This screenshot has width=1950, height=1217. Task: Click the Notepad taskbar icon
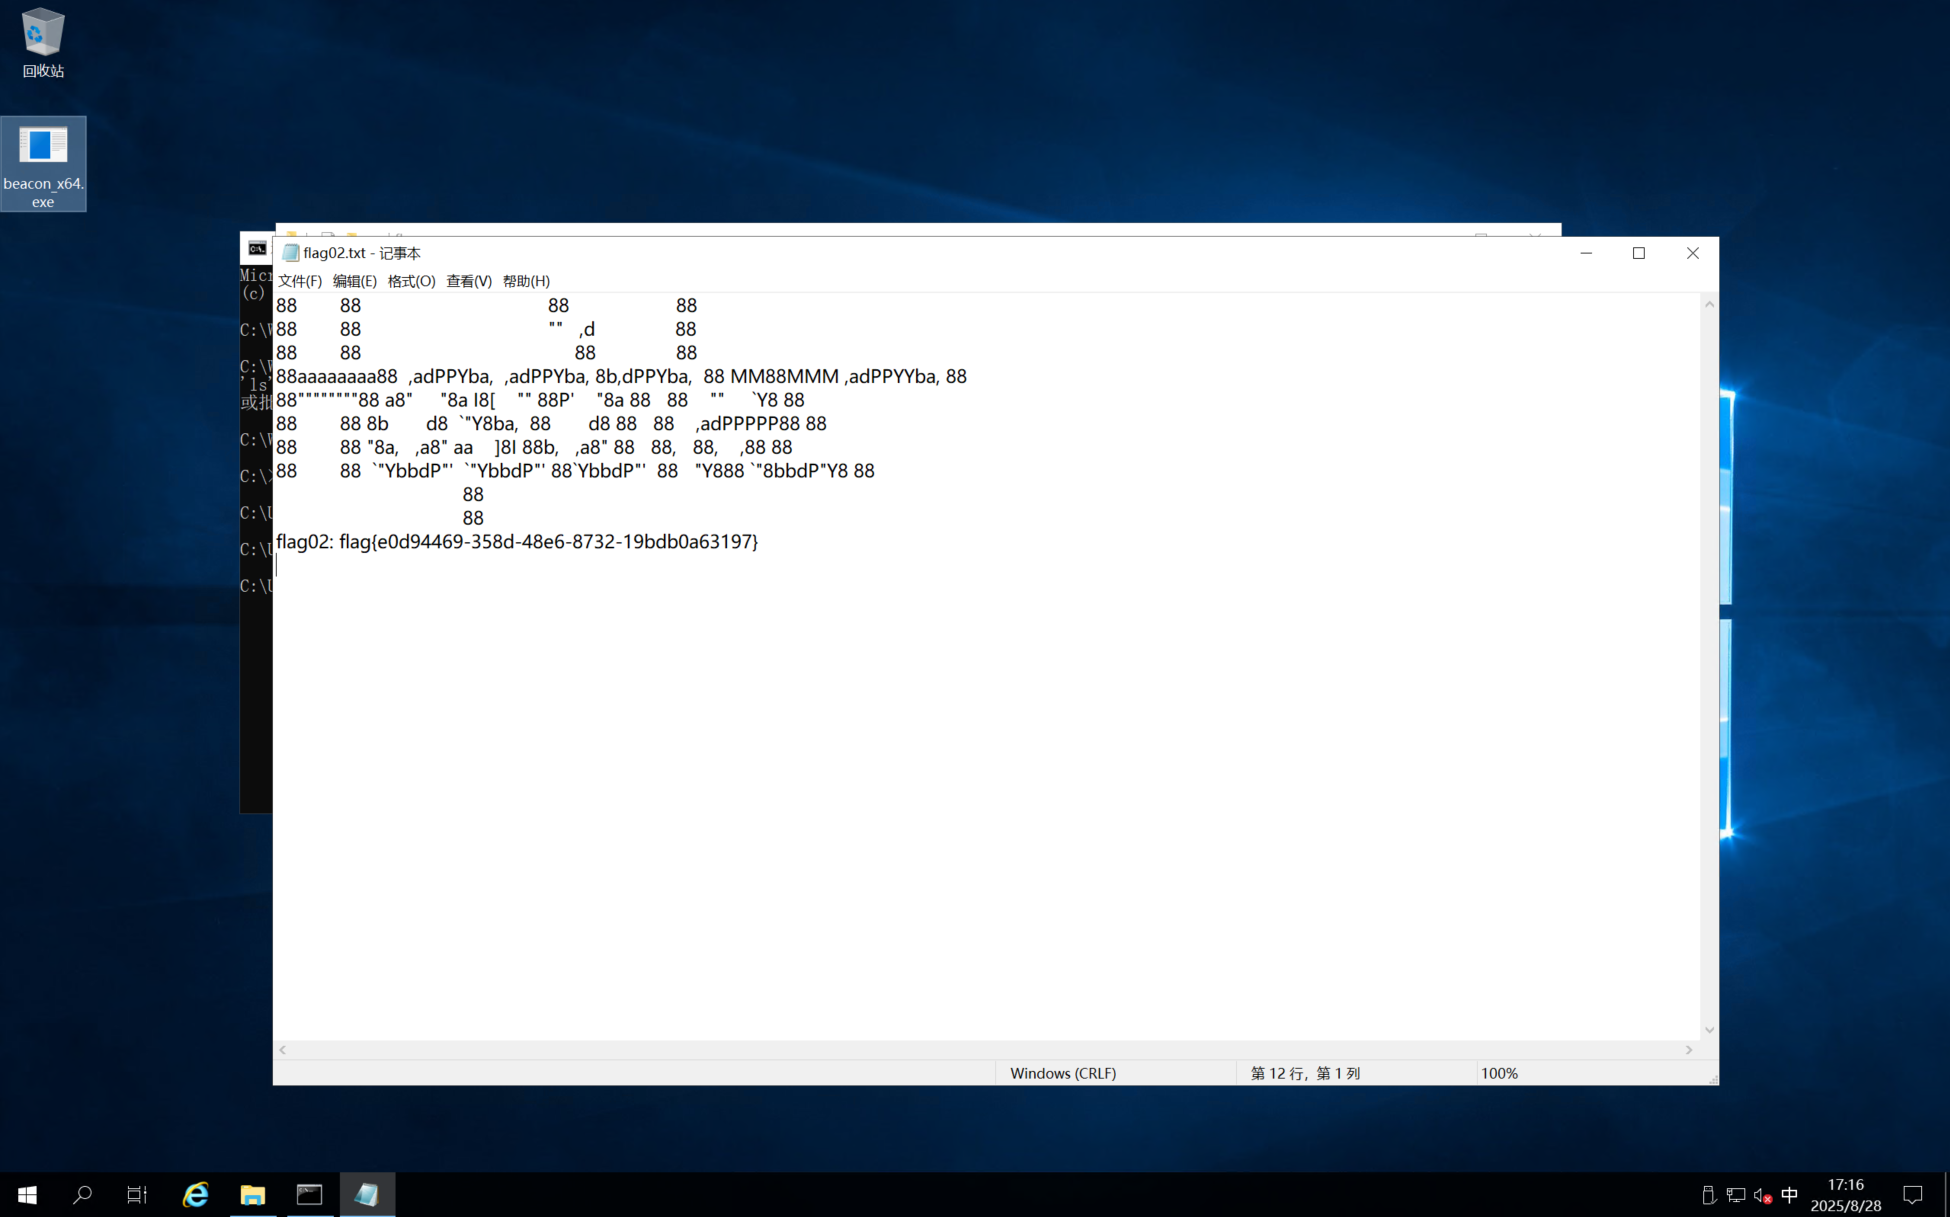pyautogui.click(x=367, y=1194)
